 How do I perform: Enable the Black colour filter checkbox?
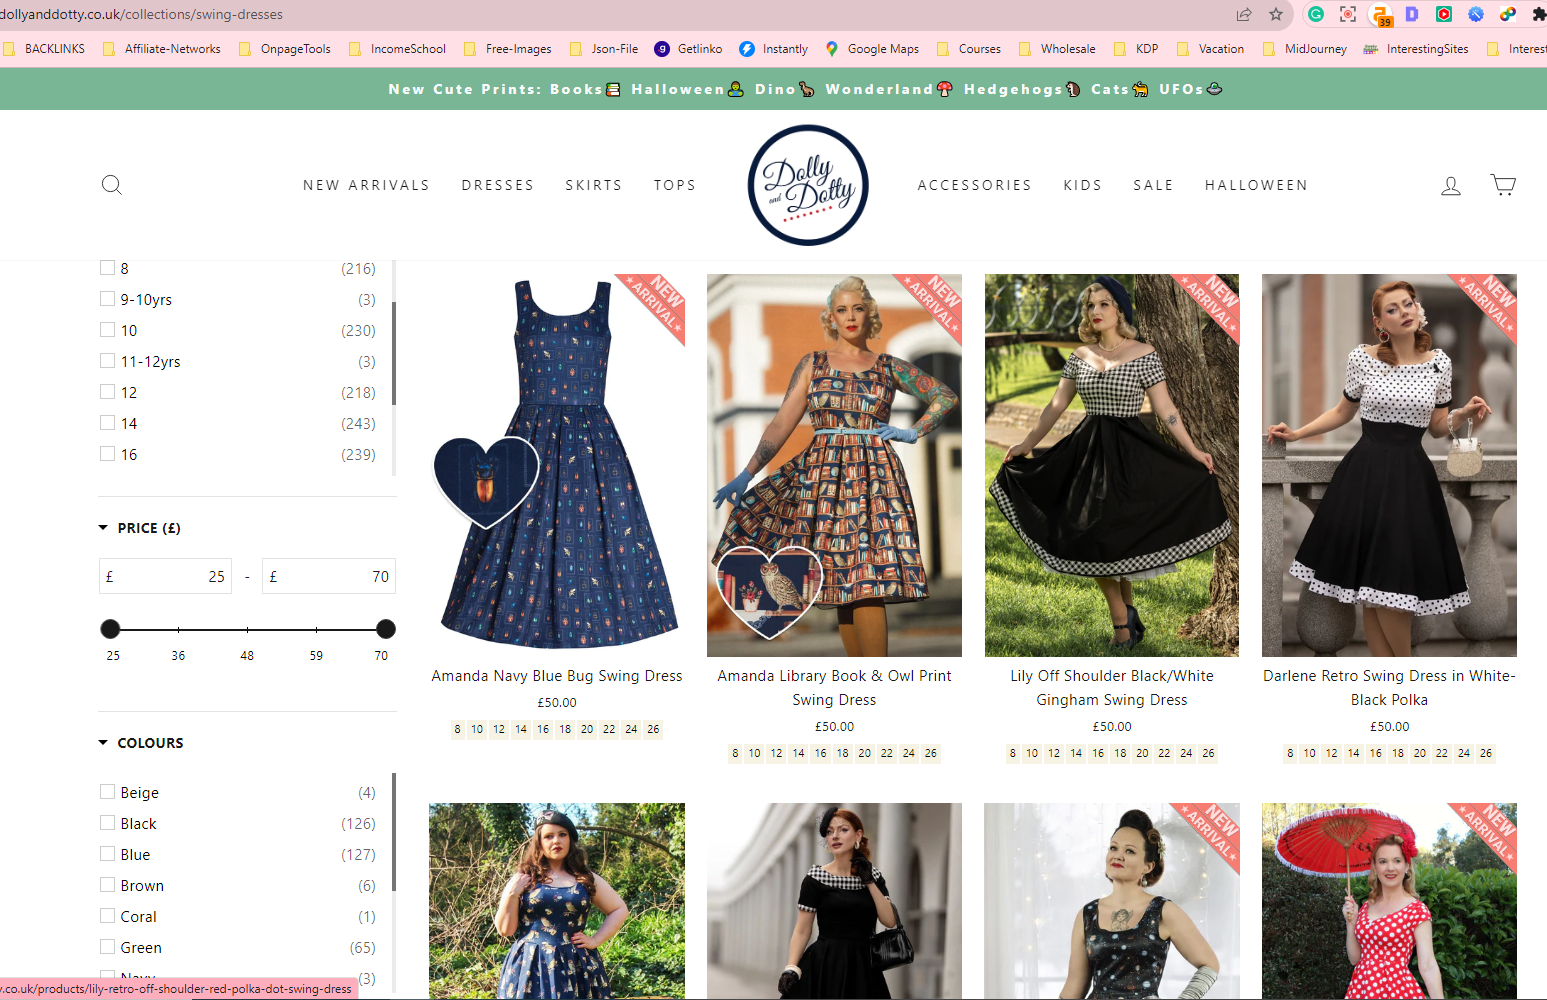click(108, 823)
